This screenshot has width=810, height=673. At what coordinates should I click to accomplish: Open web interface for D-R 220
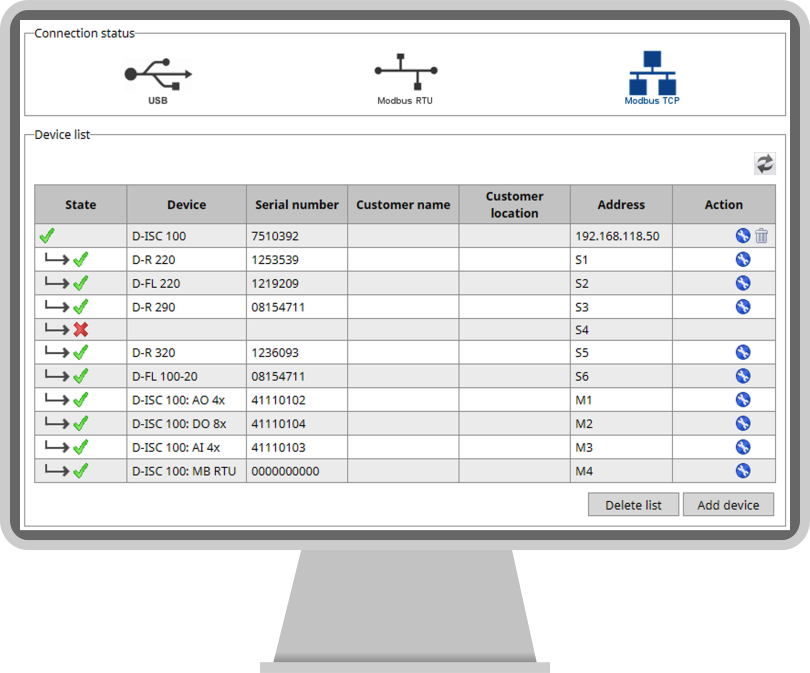pos(743,258)
